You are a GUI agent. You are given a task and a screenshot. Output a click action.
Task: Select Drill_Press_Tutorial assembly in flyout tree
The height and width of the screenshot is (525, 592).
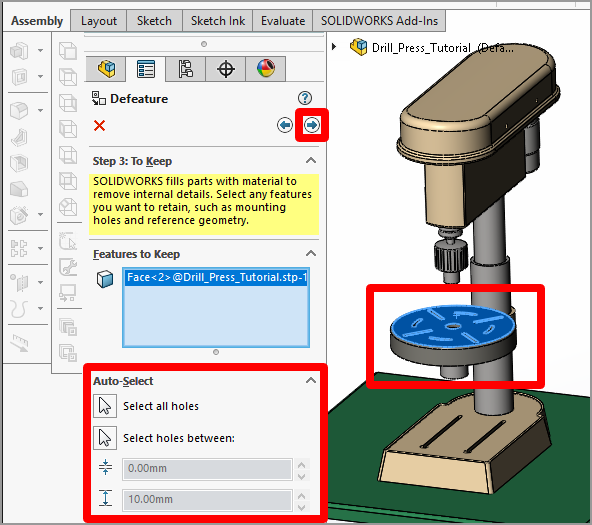[x=432, y=48]
